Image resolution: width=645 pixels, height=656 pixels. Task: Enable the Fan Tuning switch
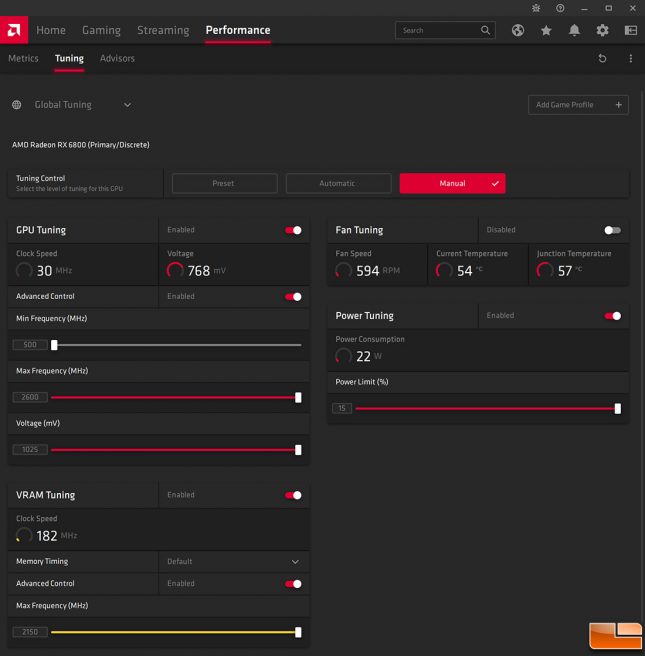coord(612,230)
